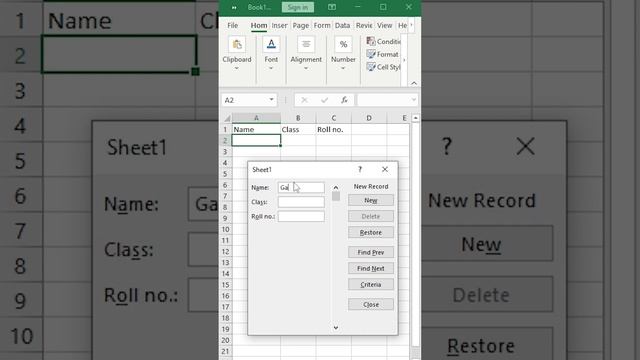
Task: Expand the Clipboard group arrow
Action: [x=237, y=68]
